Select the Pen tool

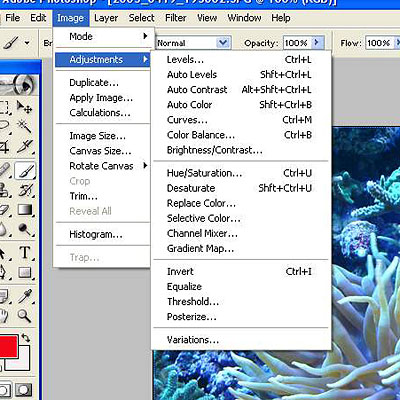pos(4,272)
